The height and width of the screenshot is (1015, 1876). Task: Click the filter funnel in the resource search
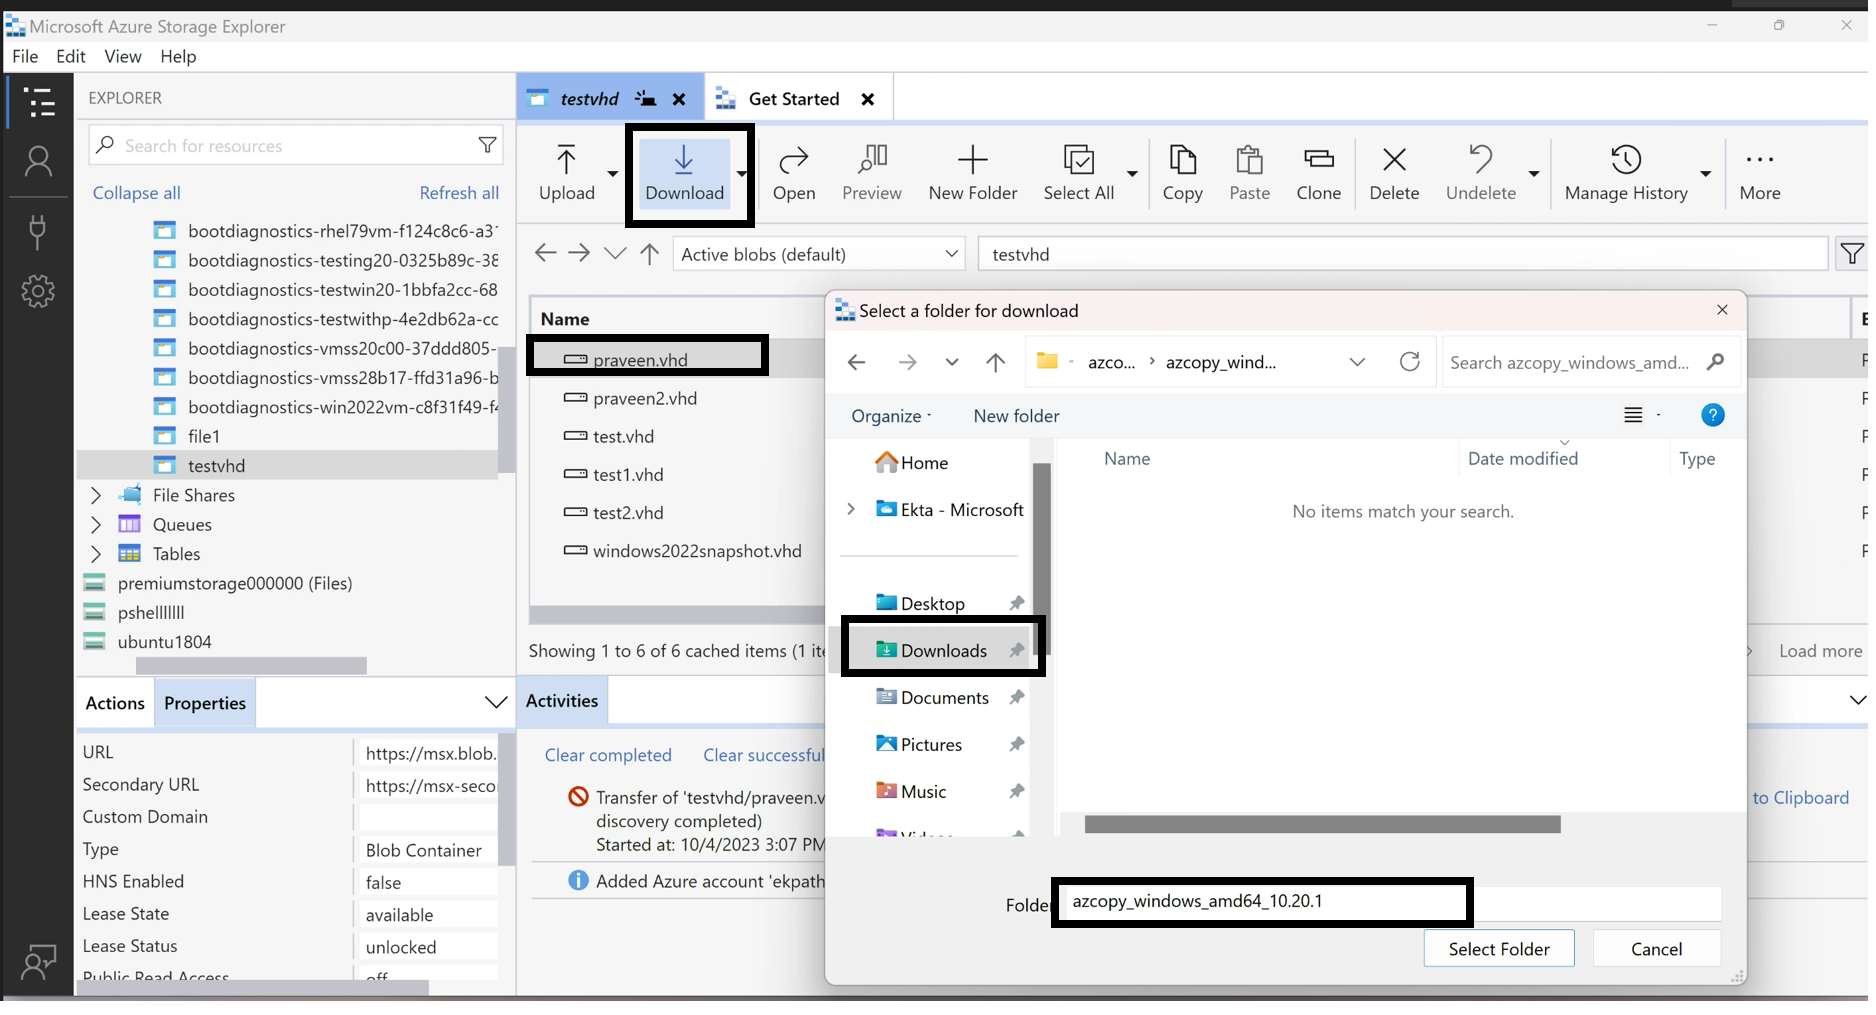point(487,146)
